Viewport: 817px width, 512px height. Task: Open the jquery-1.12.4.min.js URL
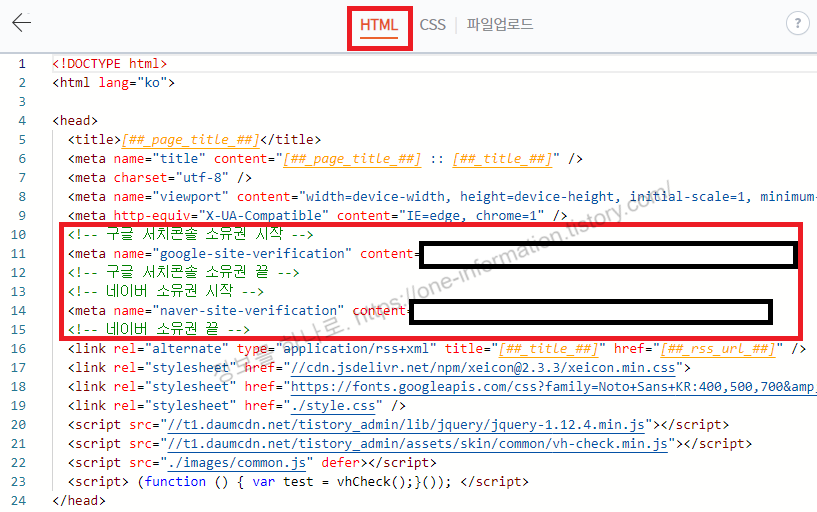pos(406,424)
